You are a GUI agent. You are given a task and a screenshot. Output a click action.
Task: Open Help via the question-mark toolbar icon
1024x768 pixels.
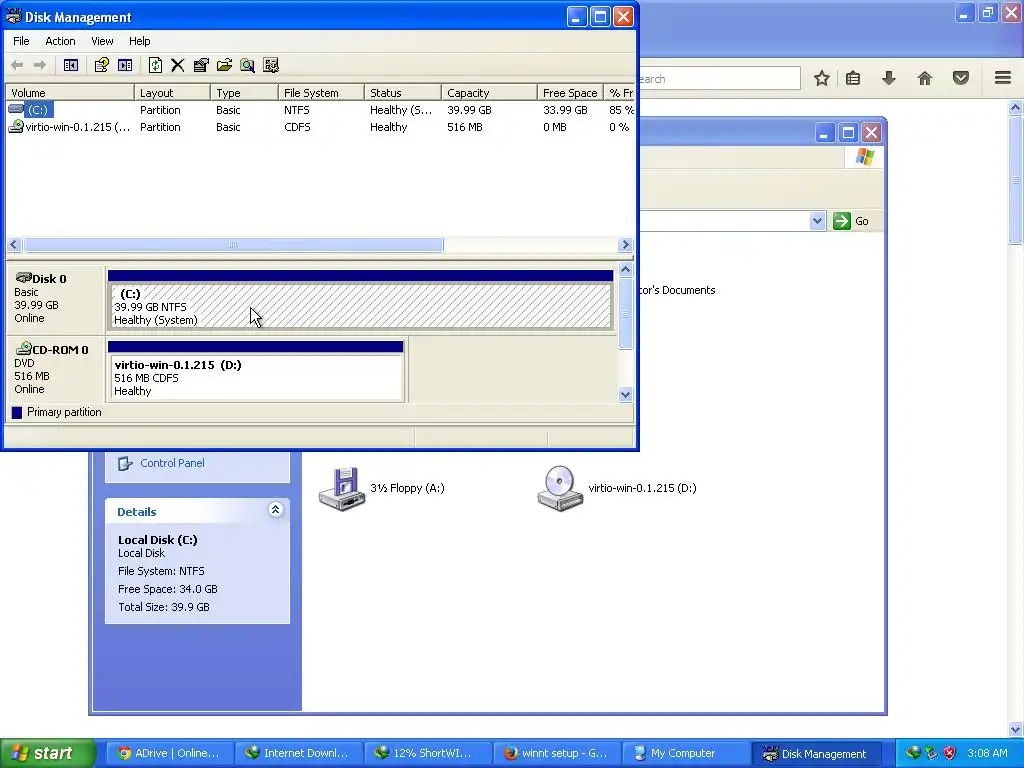click(x=101, y=65)
